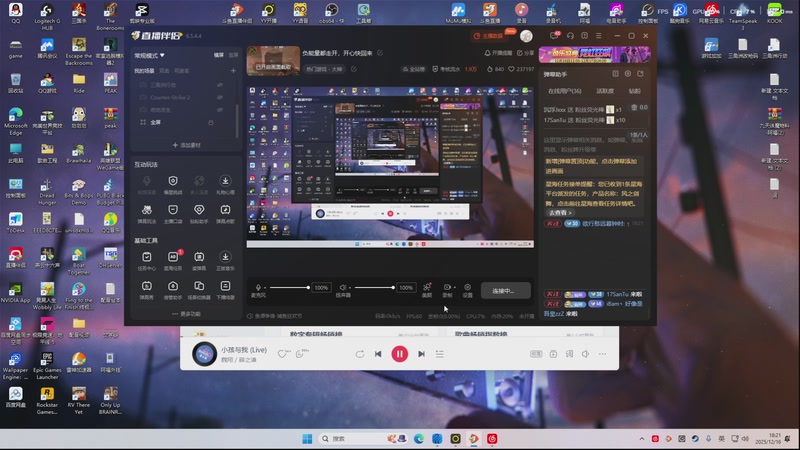Image resolution: width=800 pixels, height=450 pixels.
Task: Open the 弹幕助手 panel settings gear icon
Action: click(x=628, y=74)
